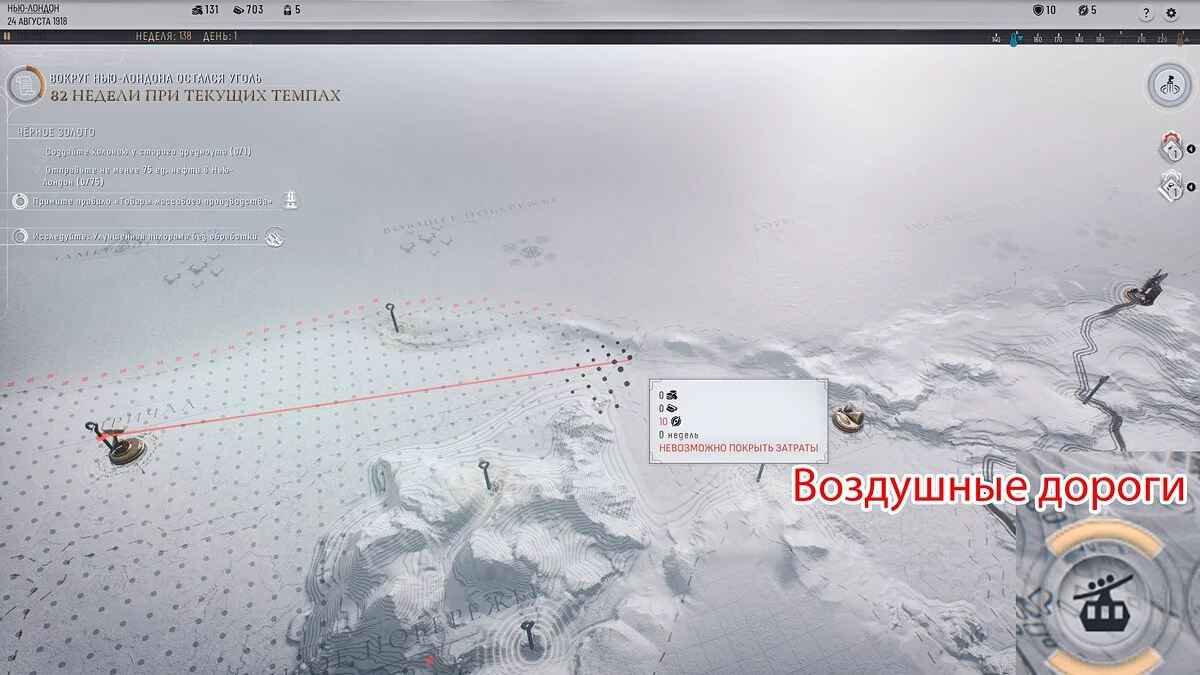The height and width of the screenshot is (675, 1200).
Task: Open the law icon beside 'Товары массового производства'
Action: 290,200
